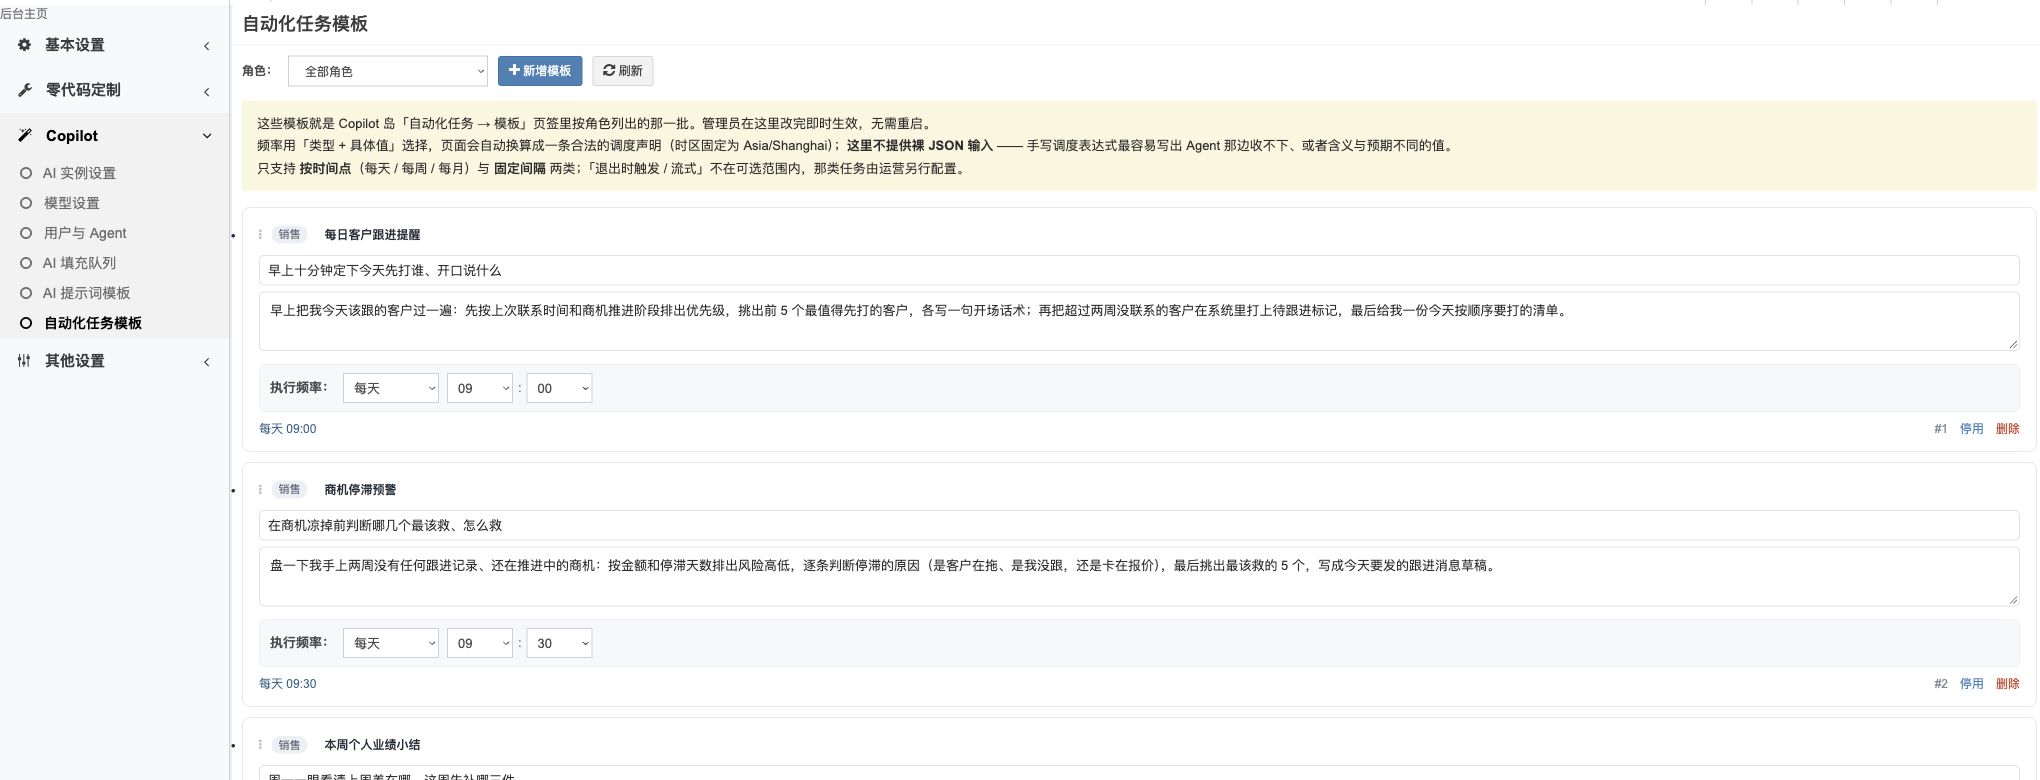Click the magic wand icon beside Copilot
The image size is (2040, 780).
tap(24, 136)
